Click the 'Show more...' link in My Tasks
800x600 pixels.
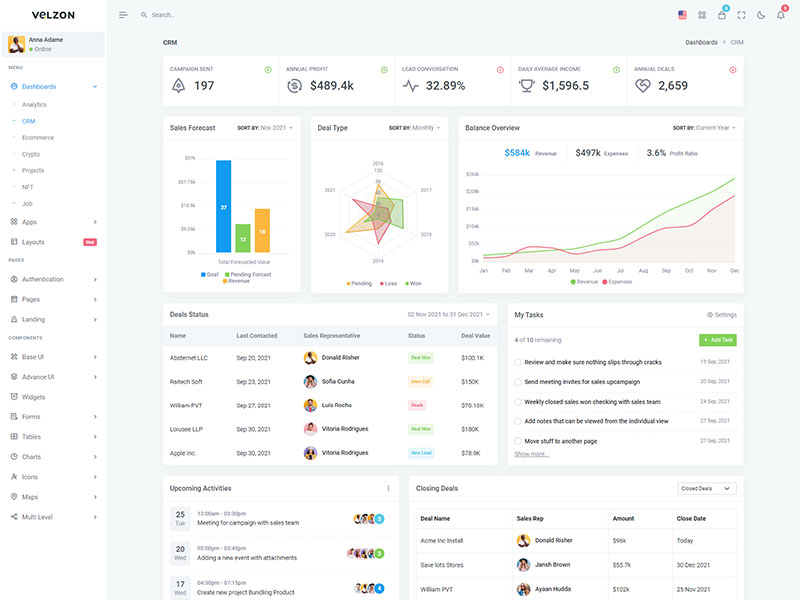(x=531, y=454)
